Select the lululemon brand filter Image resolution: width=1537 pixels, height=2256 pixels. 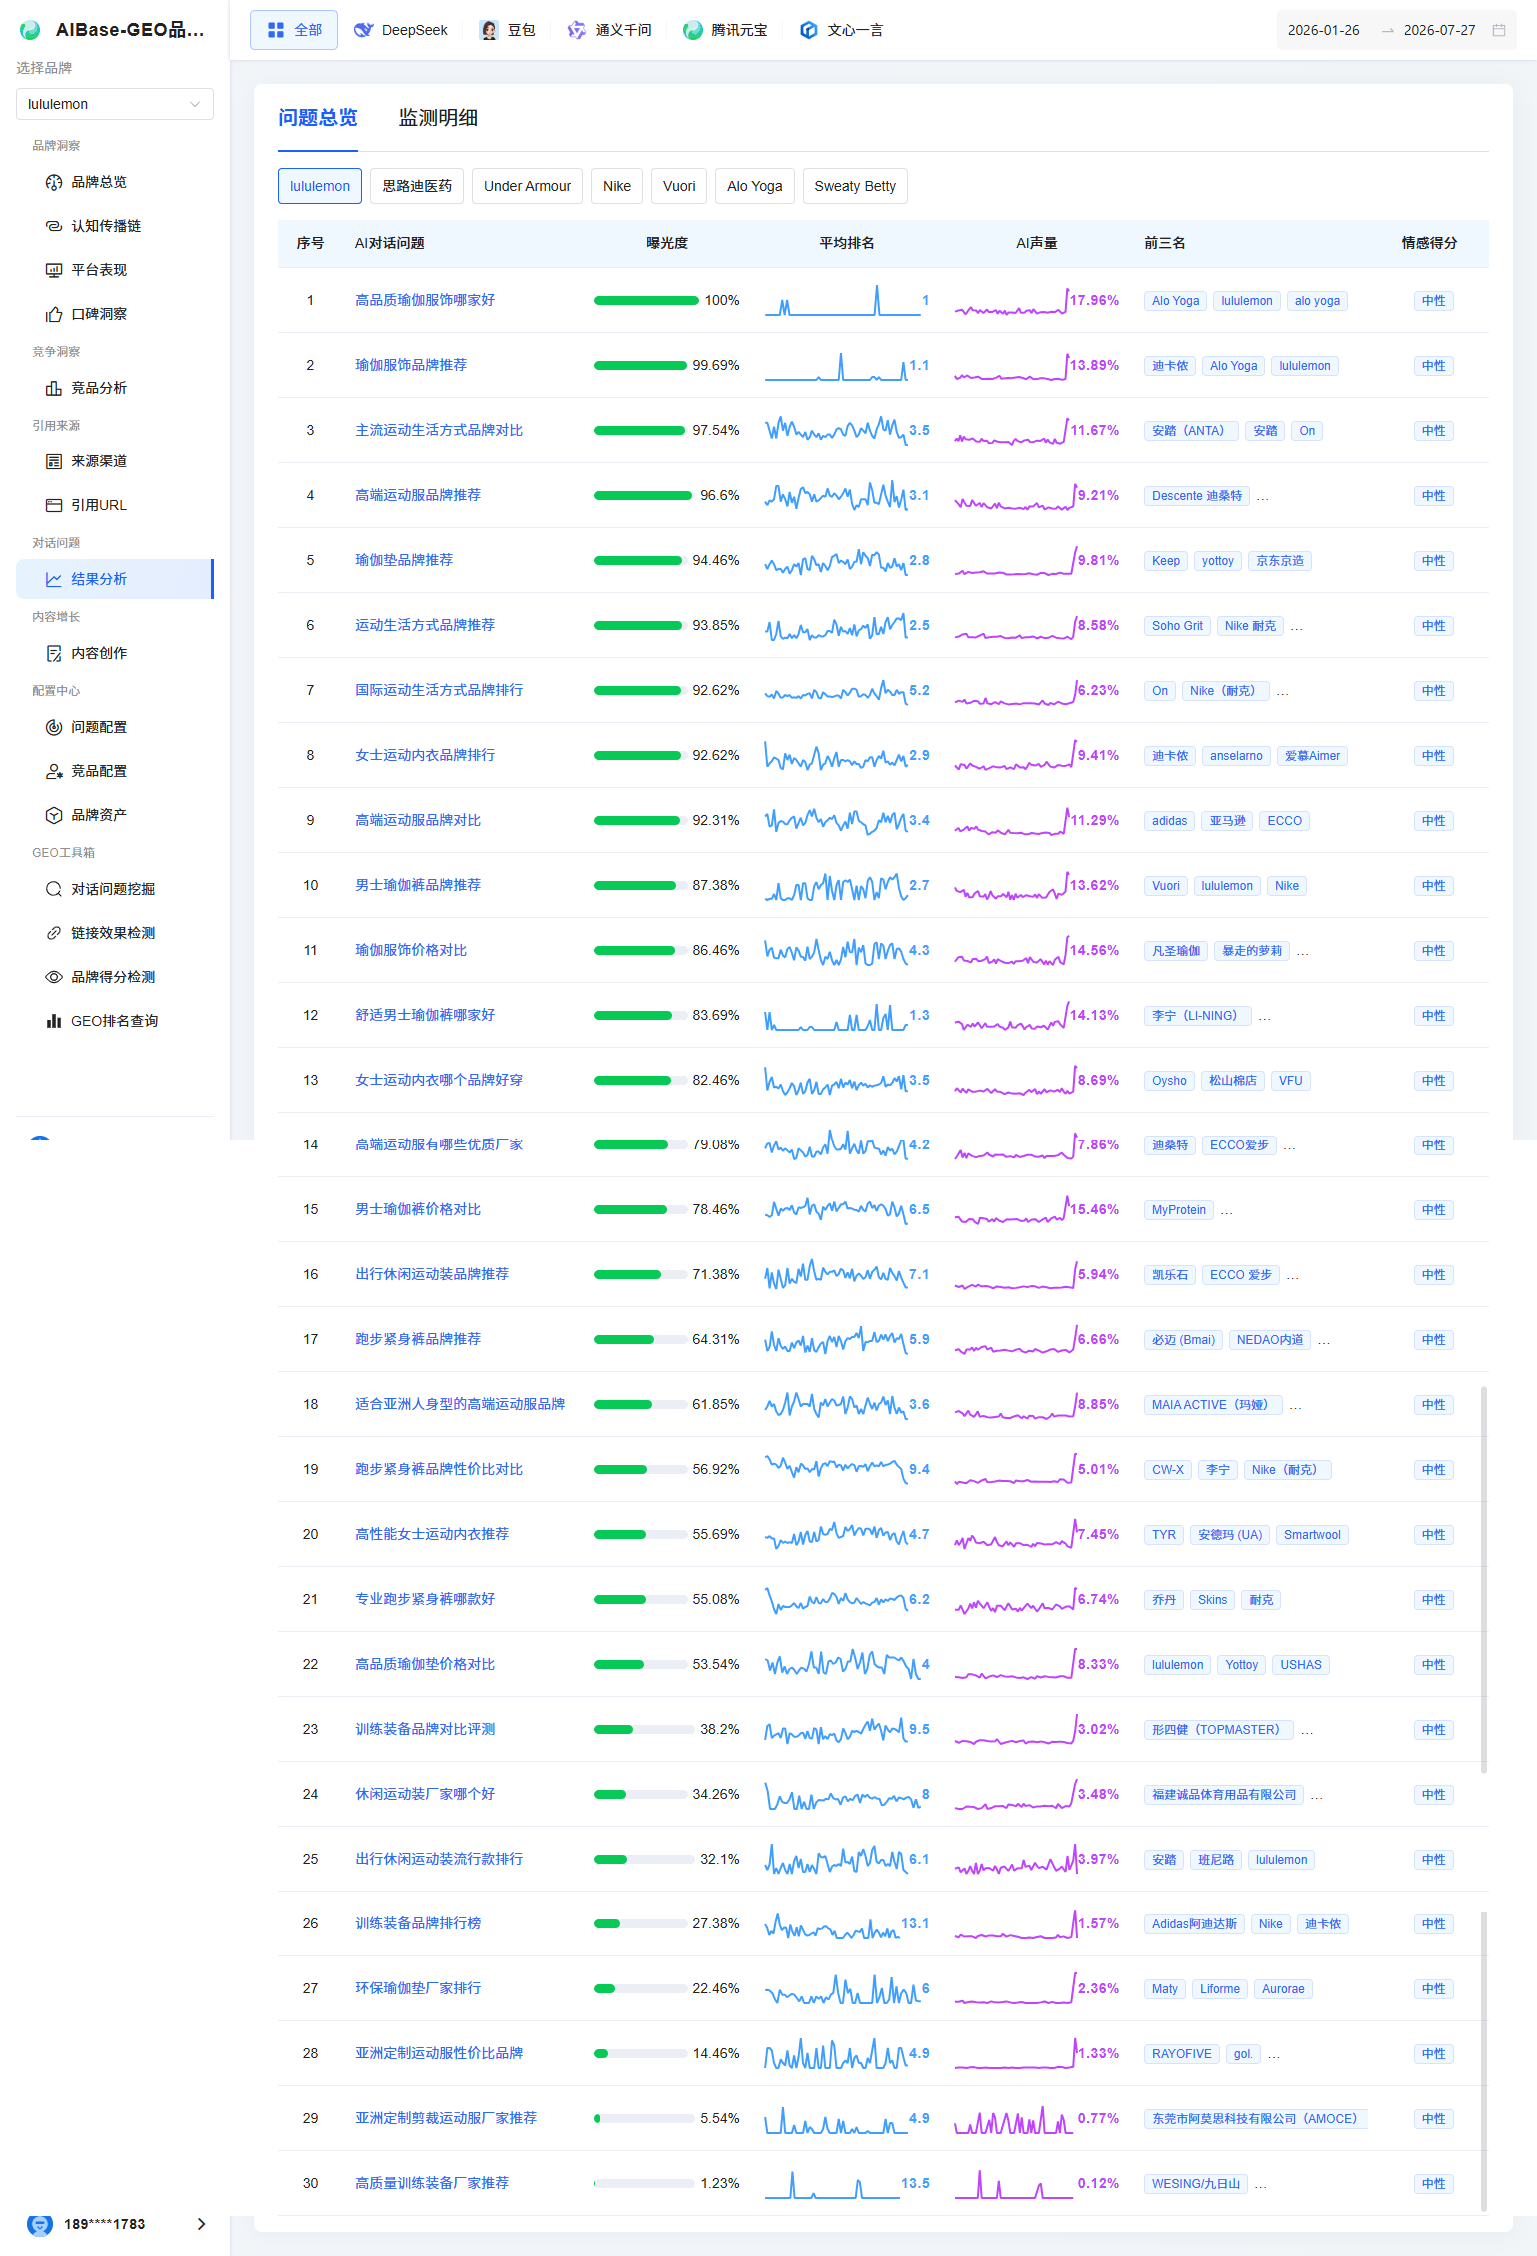320,186
